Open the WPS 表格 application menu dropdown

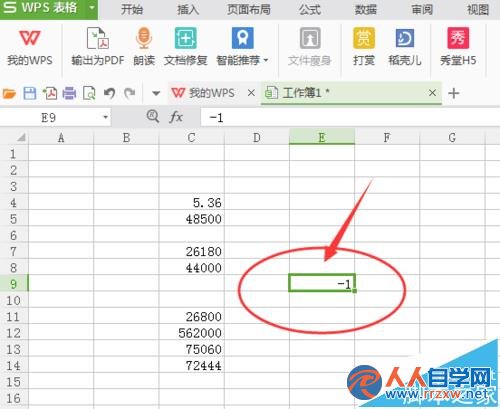coord(92,8)
